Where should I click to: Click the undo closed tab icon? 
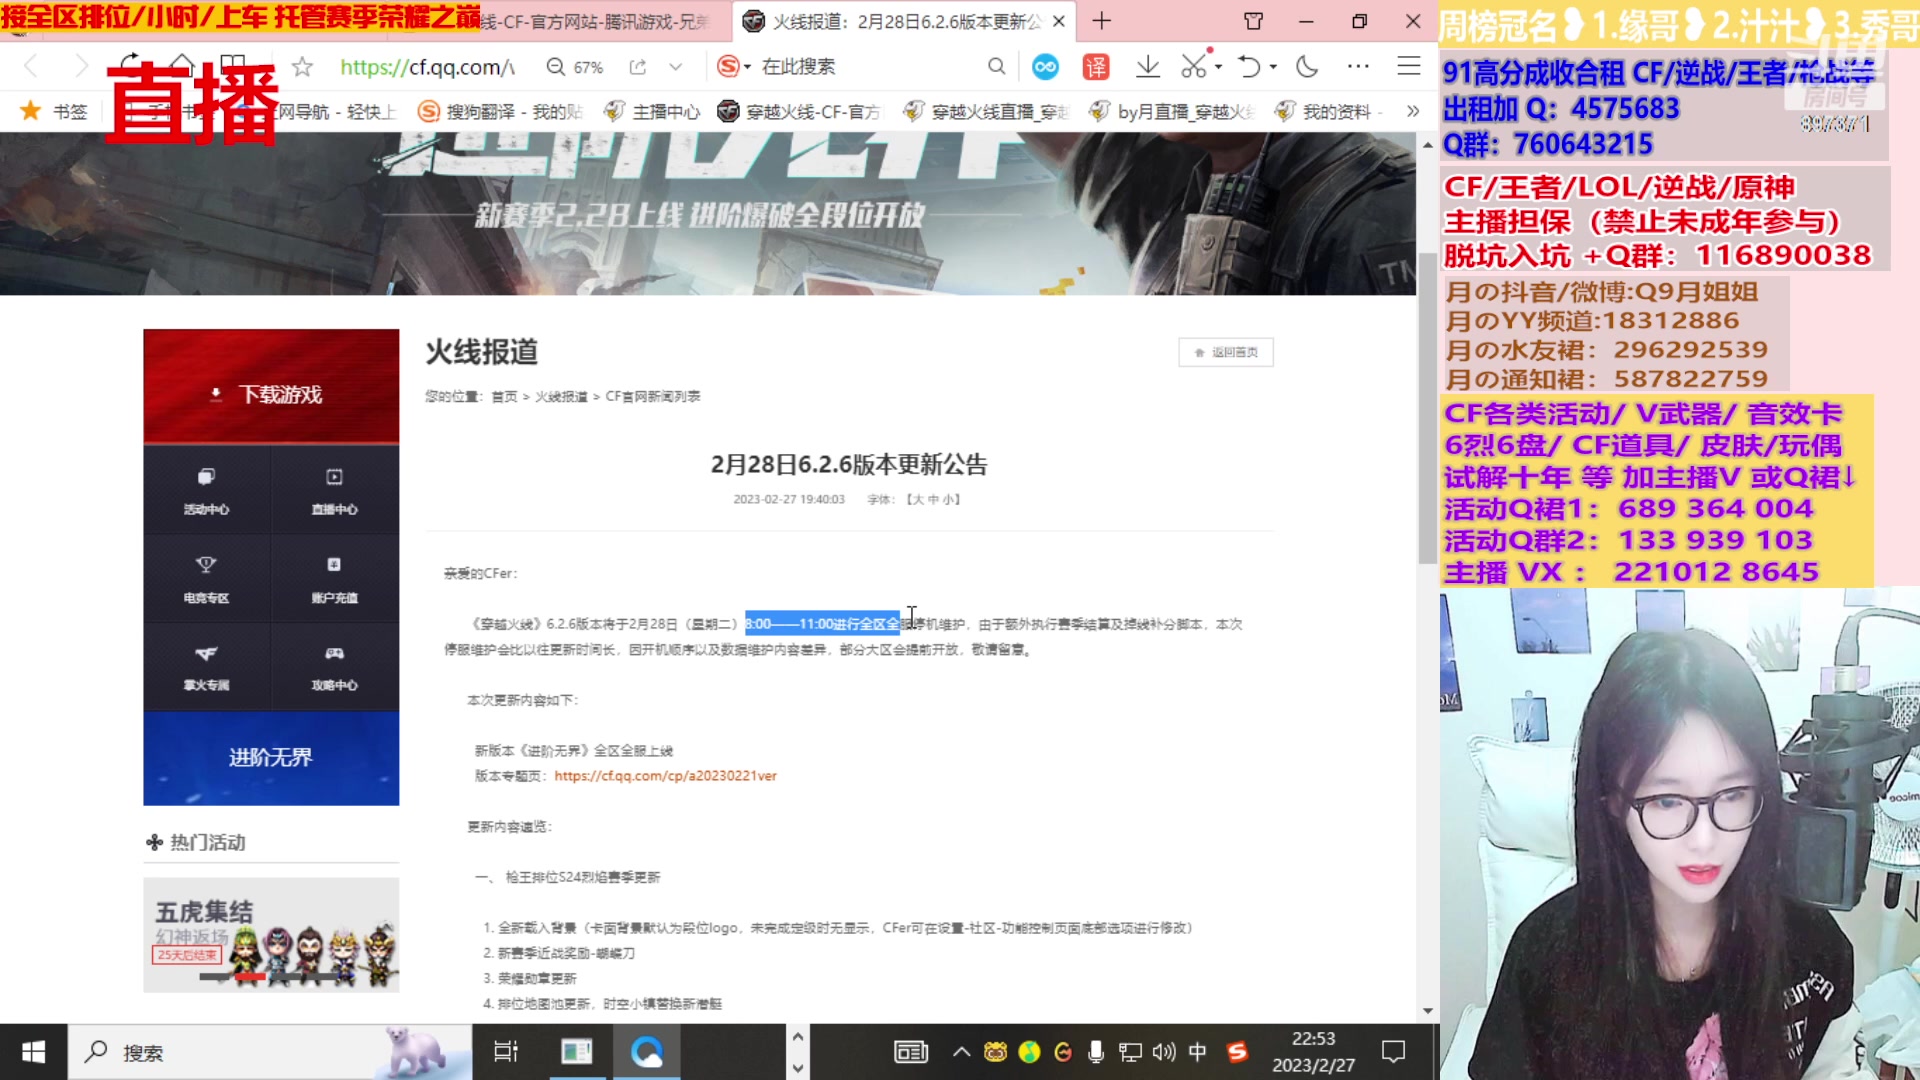1249,67
